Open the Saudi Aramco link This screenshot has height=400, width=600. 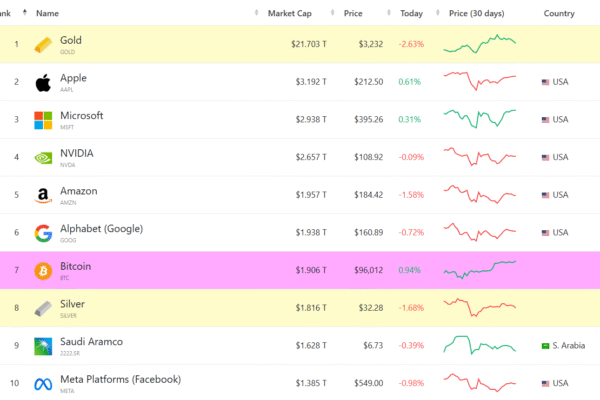coord(91,342)
